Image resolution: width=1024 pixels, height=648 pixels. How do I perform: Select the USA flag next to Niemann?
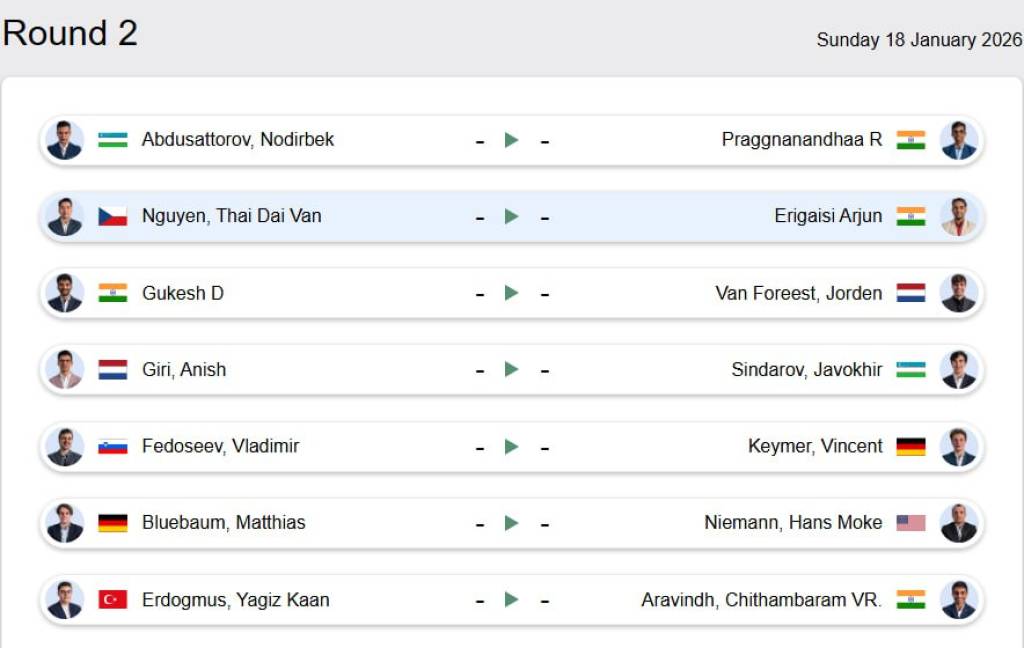click(x=911, y=523)
